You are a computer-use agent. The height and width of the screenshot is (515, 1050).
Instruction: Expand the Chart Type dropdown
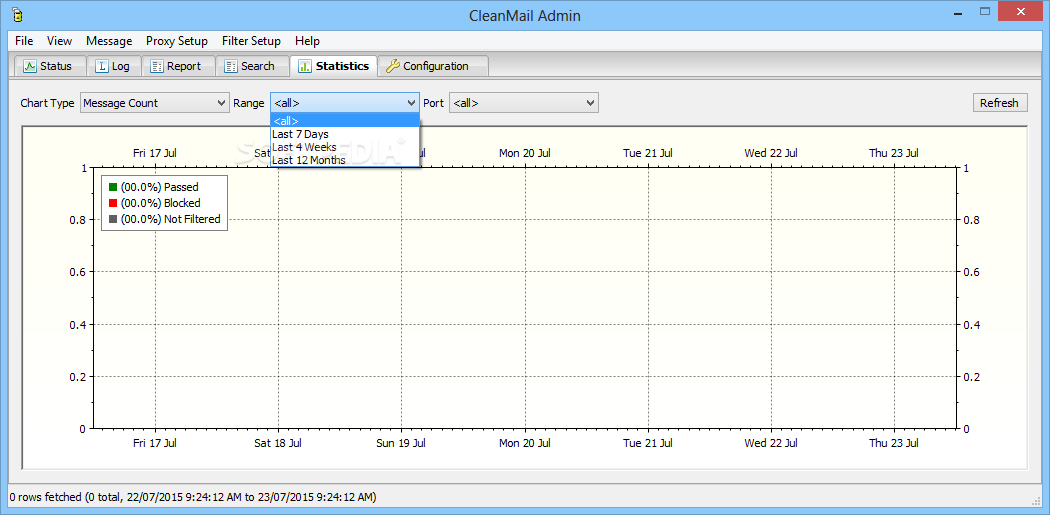coord(154,103)
